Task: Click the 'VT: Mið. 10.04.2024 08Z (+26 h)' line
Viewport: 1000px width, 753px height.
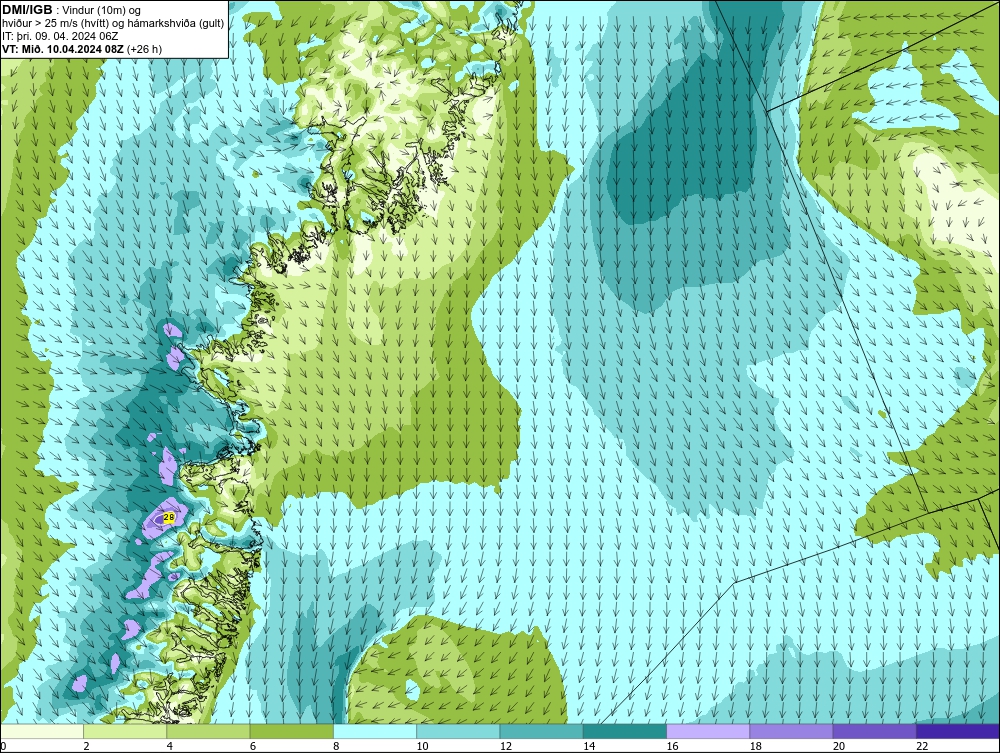Action: tap(82, 49)
